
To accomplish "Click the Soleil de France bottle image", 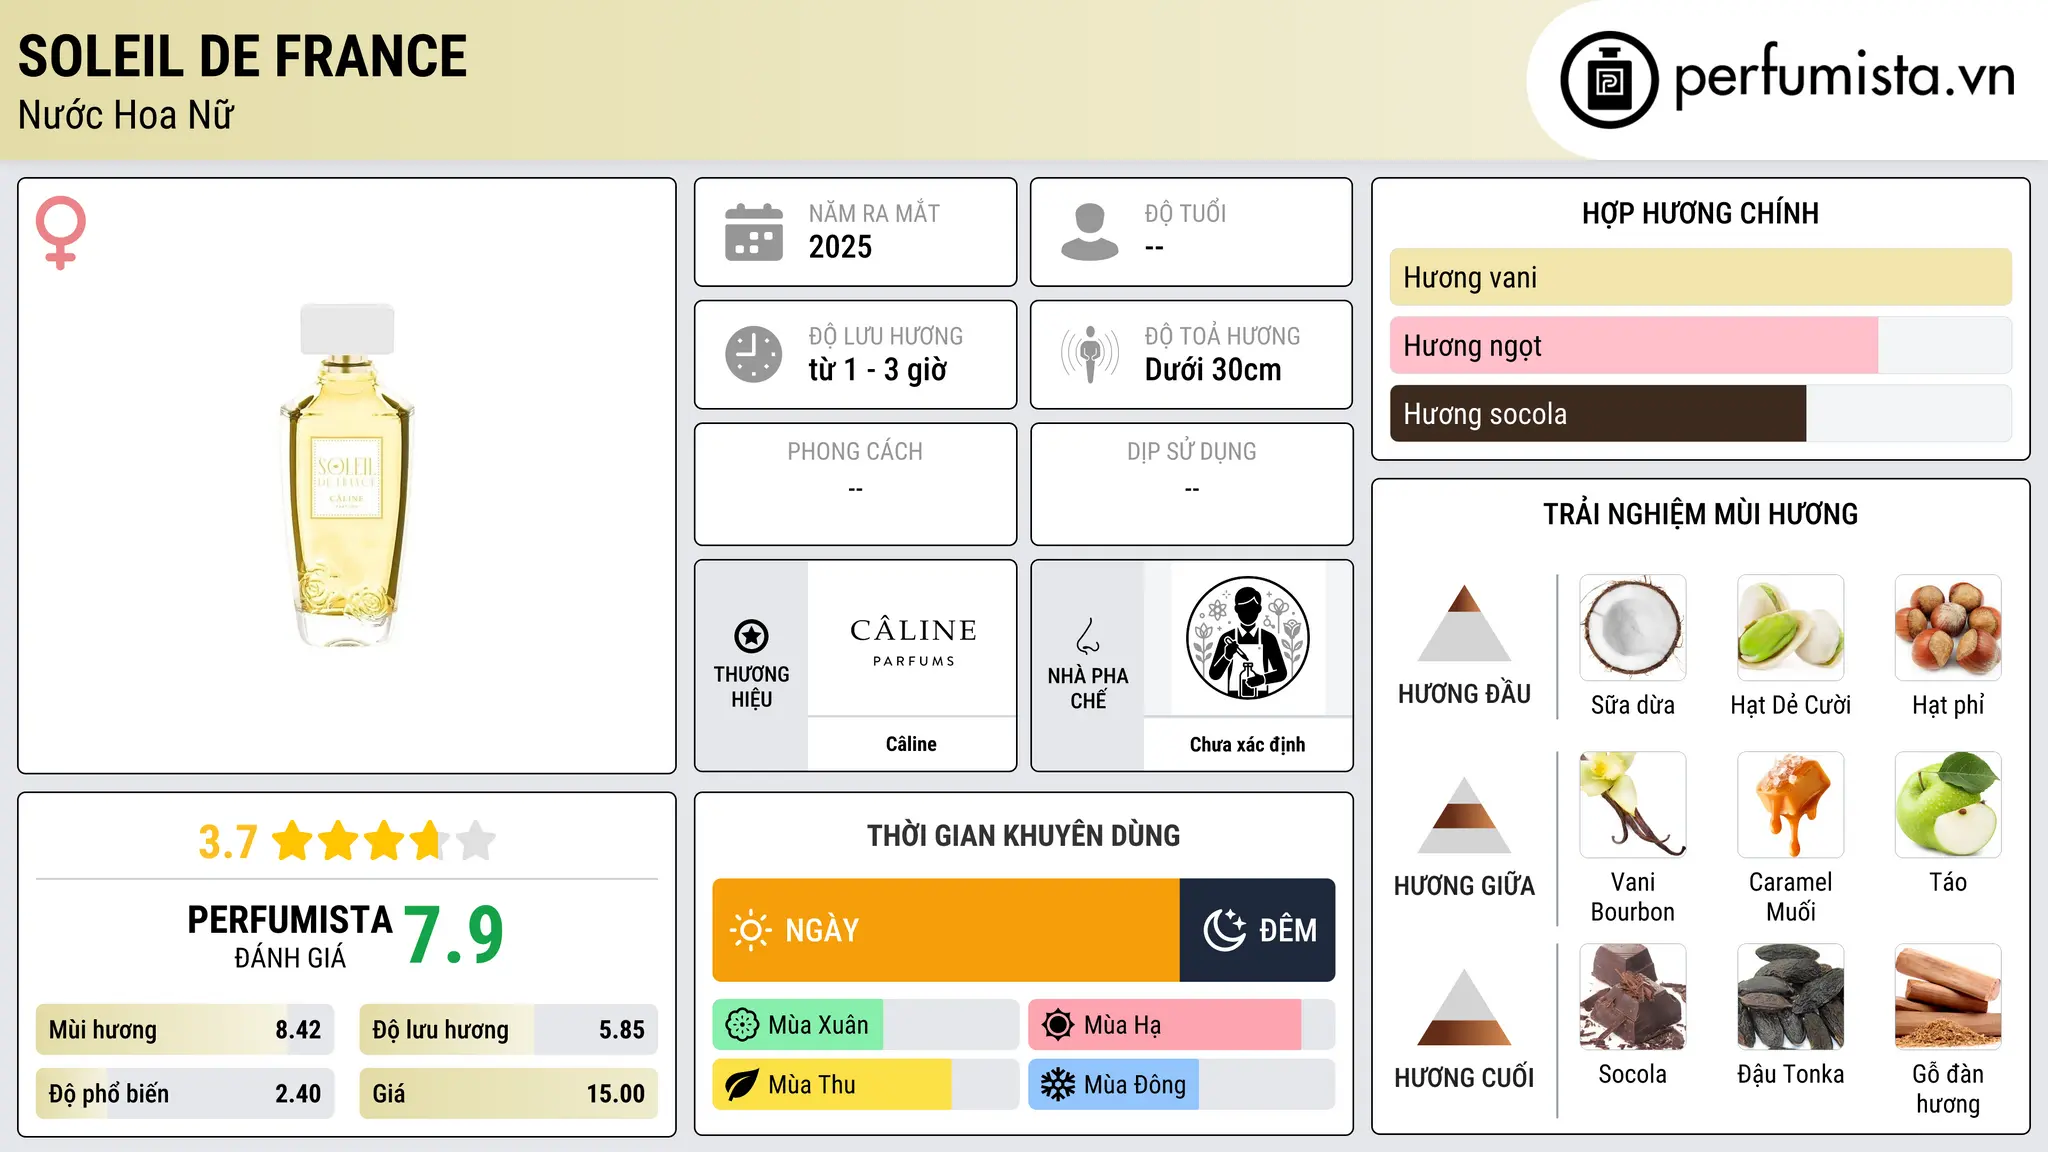I will tap(347, 475).
